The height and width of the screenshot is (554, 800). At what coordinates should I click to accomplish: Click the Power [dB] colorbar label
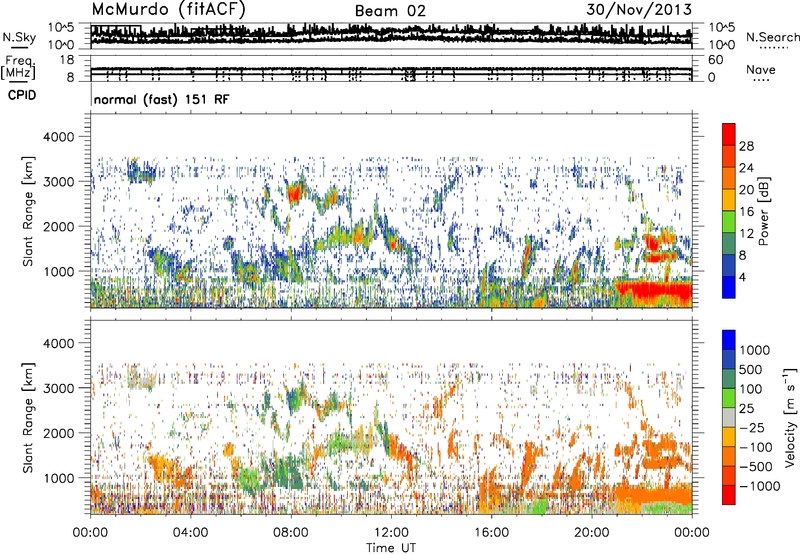coord(763,211)
